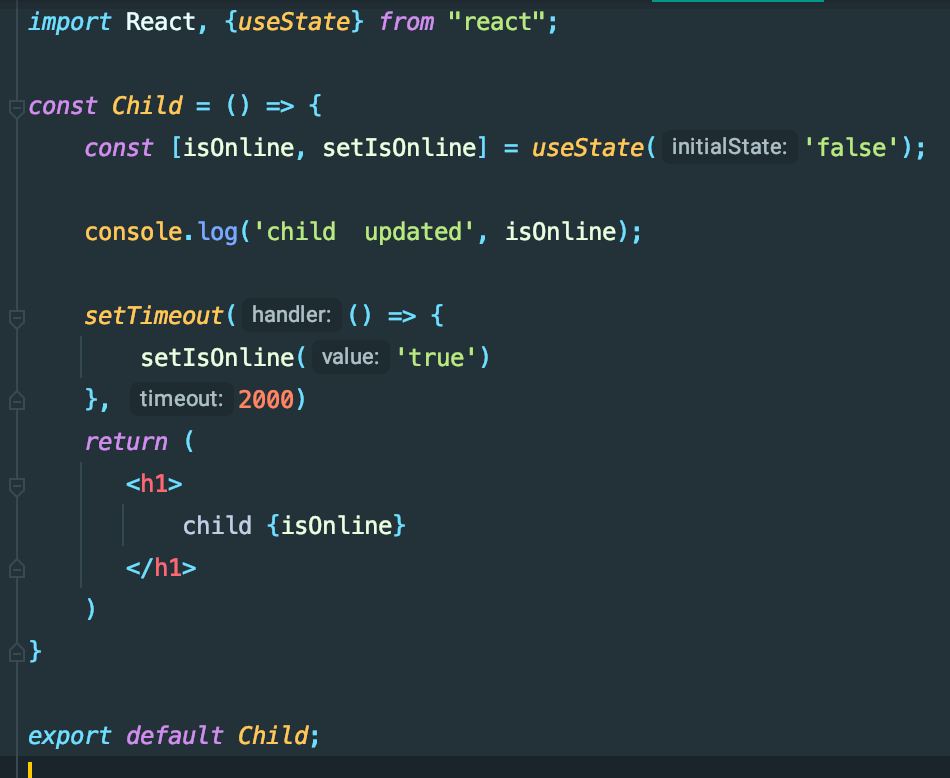Click the 'value:' parameter hint
The width and height of the screenshot is (950, 778).
click(350, 357)
